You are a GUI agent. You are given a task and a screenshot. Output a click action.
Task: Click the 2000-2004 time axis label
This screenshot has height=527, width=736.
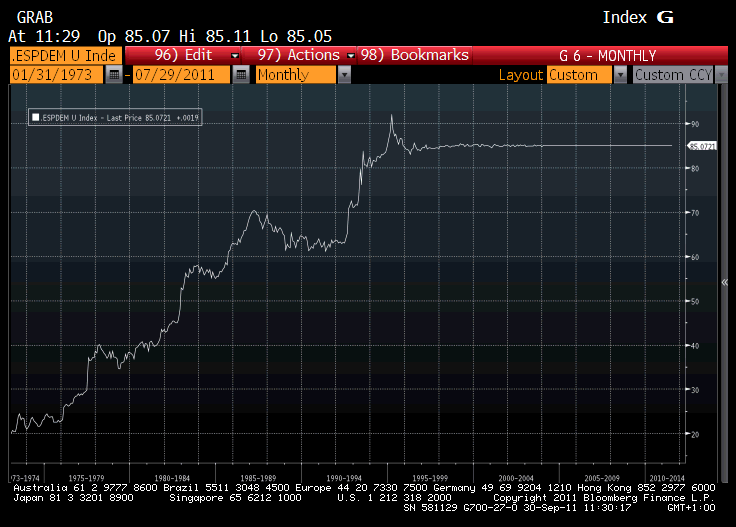coord(516,478)
